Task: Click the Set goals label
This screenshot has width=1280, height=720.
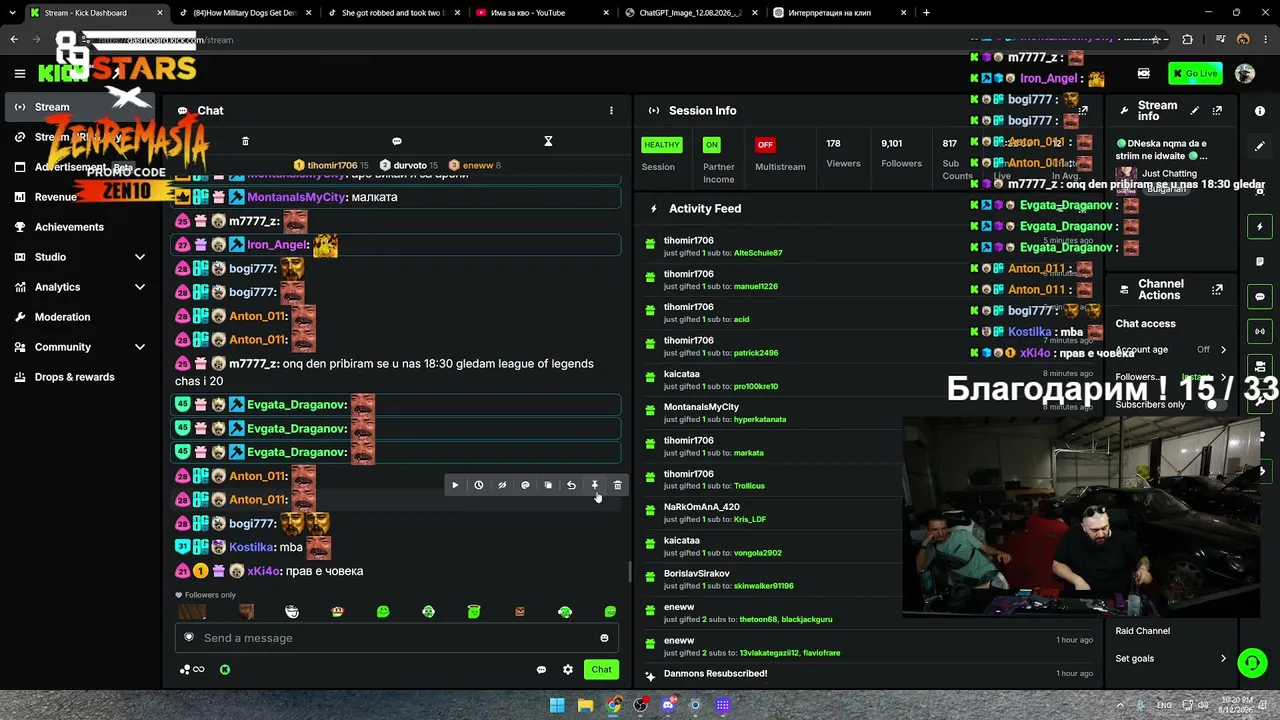Action: 1135,658
